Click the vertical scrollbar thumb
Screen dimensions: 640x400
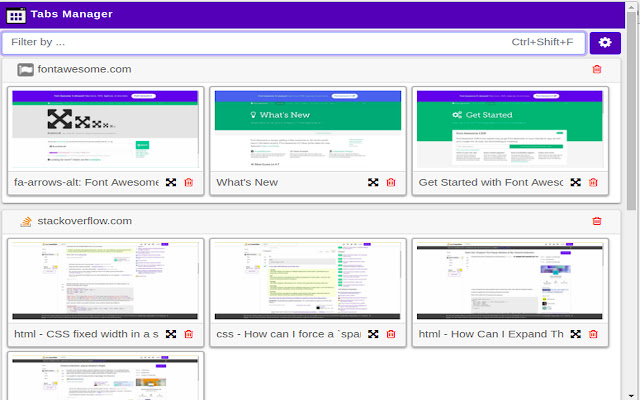click(x=632, y=111)
